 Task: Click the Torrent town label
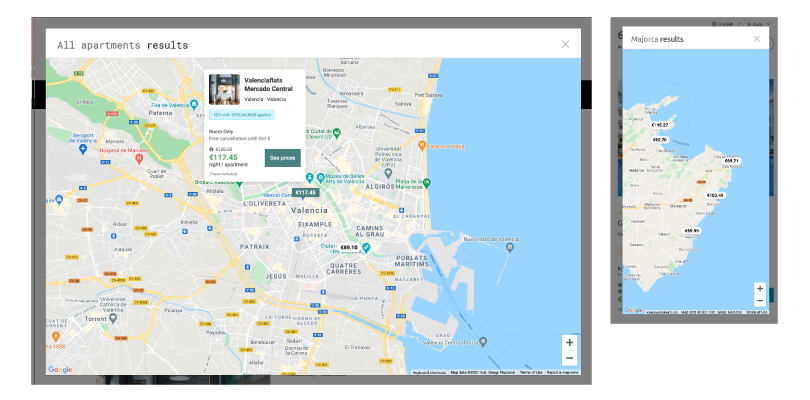pyautogui.click(x=96, y=319)
